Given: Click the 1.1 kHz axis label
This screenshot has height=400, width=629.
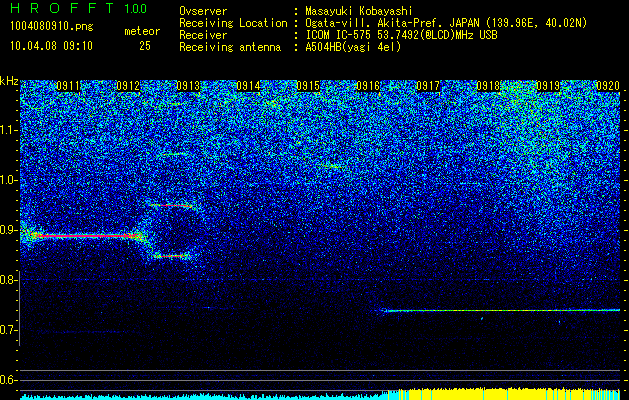Looking at the screenshot, I should [8, 130].
